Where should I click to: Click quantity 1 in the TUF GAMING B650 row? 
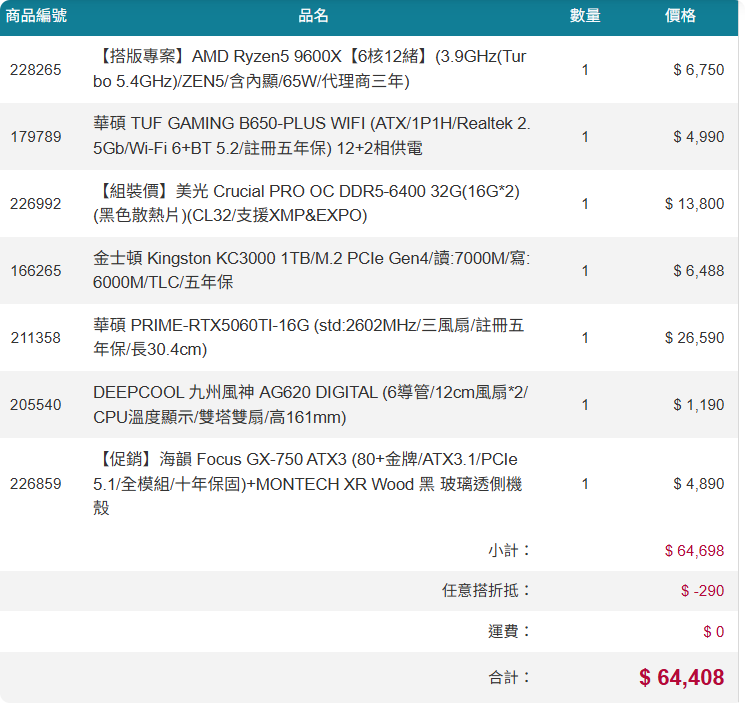[585, 137]
